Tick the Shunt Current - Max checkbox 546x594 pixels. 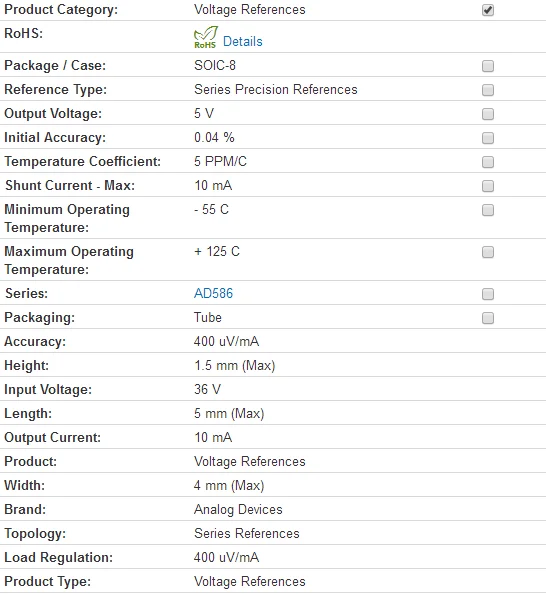coord(488,186)
